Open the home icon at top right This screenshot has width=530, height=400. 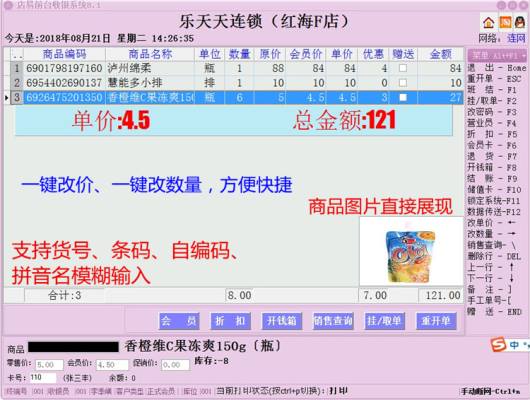(x=488, y=23)
